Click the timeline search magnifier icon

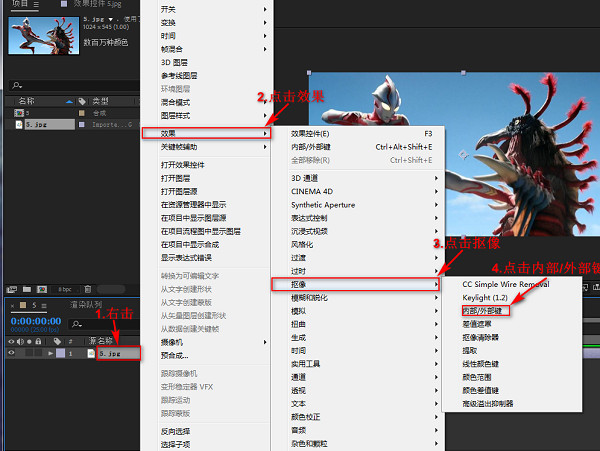click(x=77, y=324)
